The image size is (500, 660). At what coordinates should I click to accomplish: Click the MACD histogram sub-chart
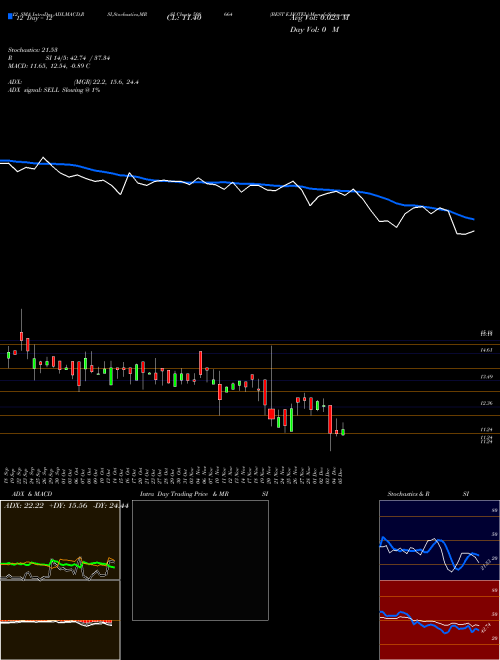[60, 620]
